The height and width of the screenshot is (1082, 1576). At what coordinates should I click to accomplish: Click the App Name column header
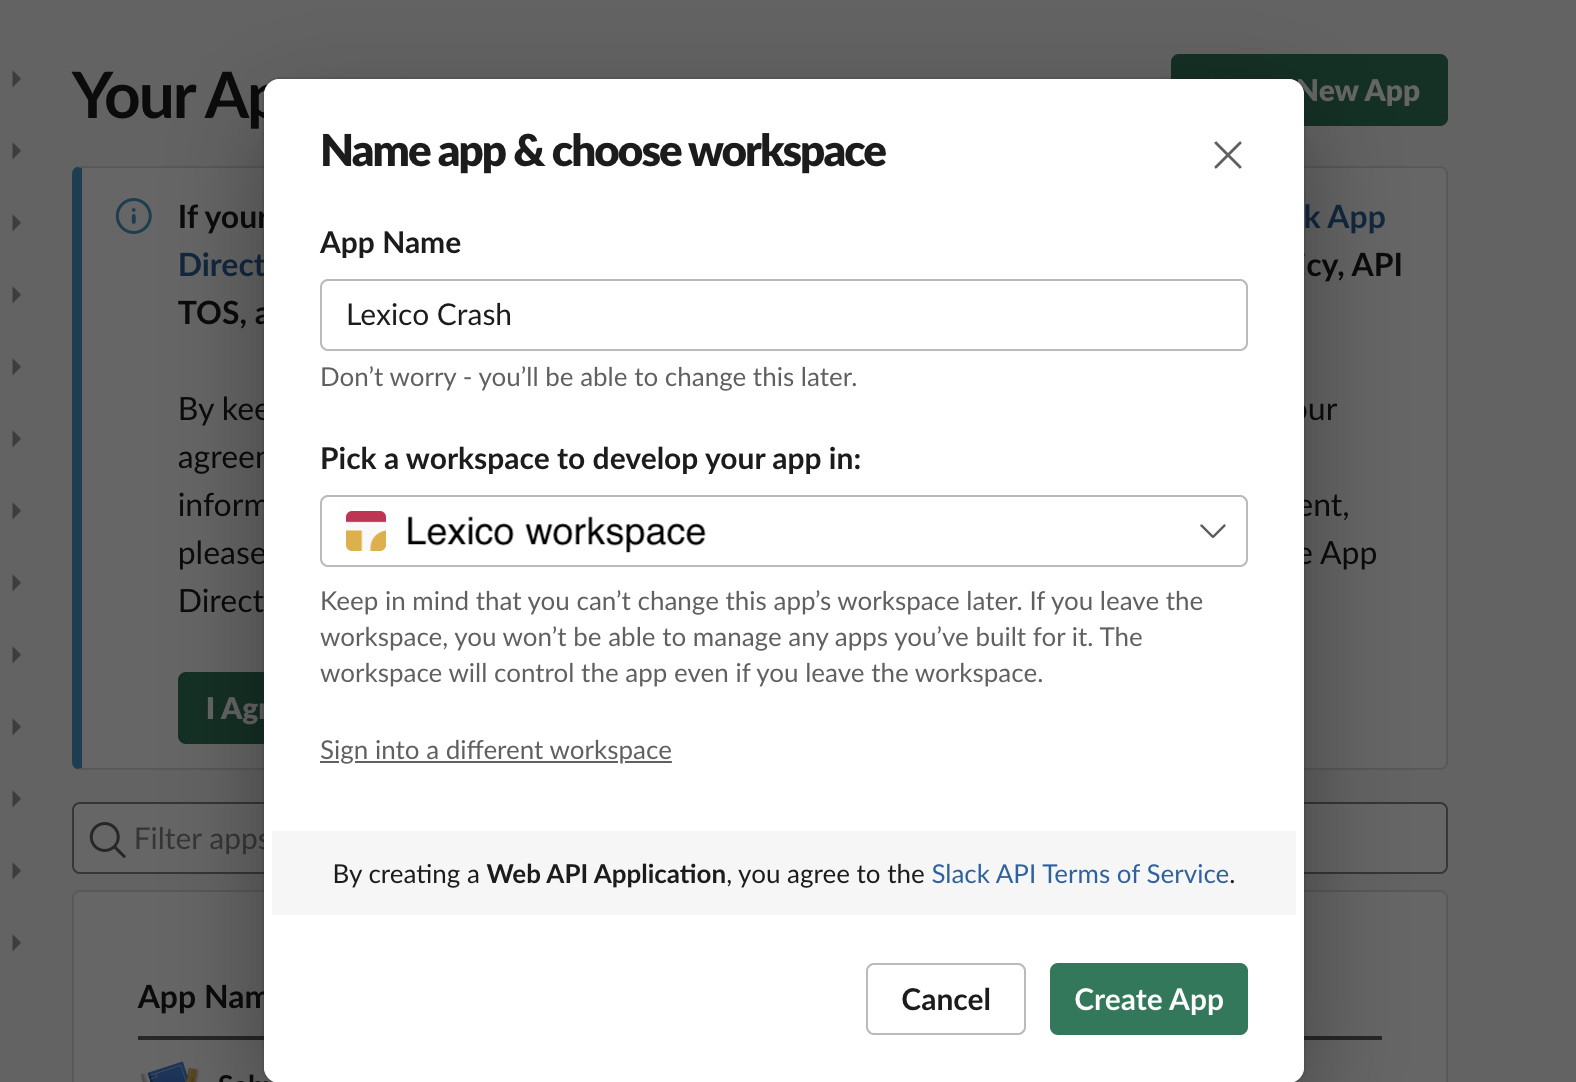click(200, 997)
